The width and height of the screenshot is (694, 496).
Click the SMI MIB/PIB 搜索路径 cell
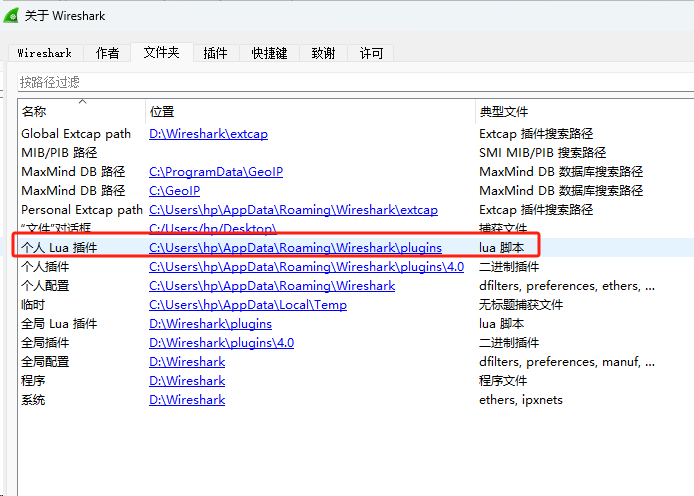543,153
